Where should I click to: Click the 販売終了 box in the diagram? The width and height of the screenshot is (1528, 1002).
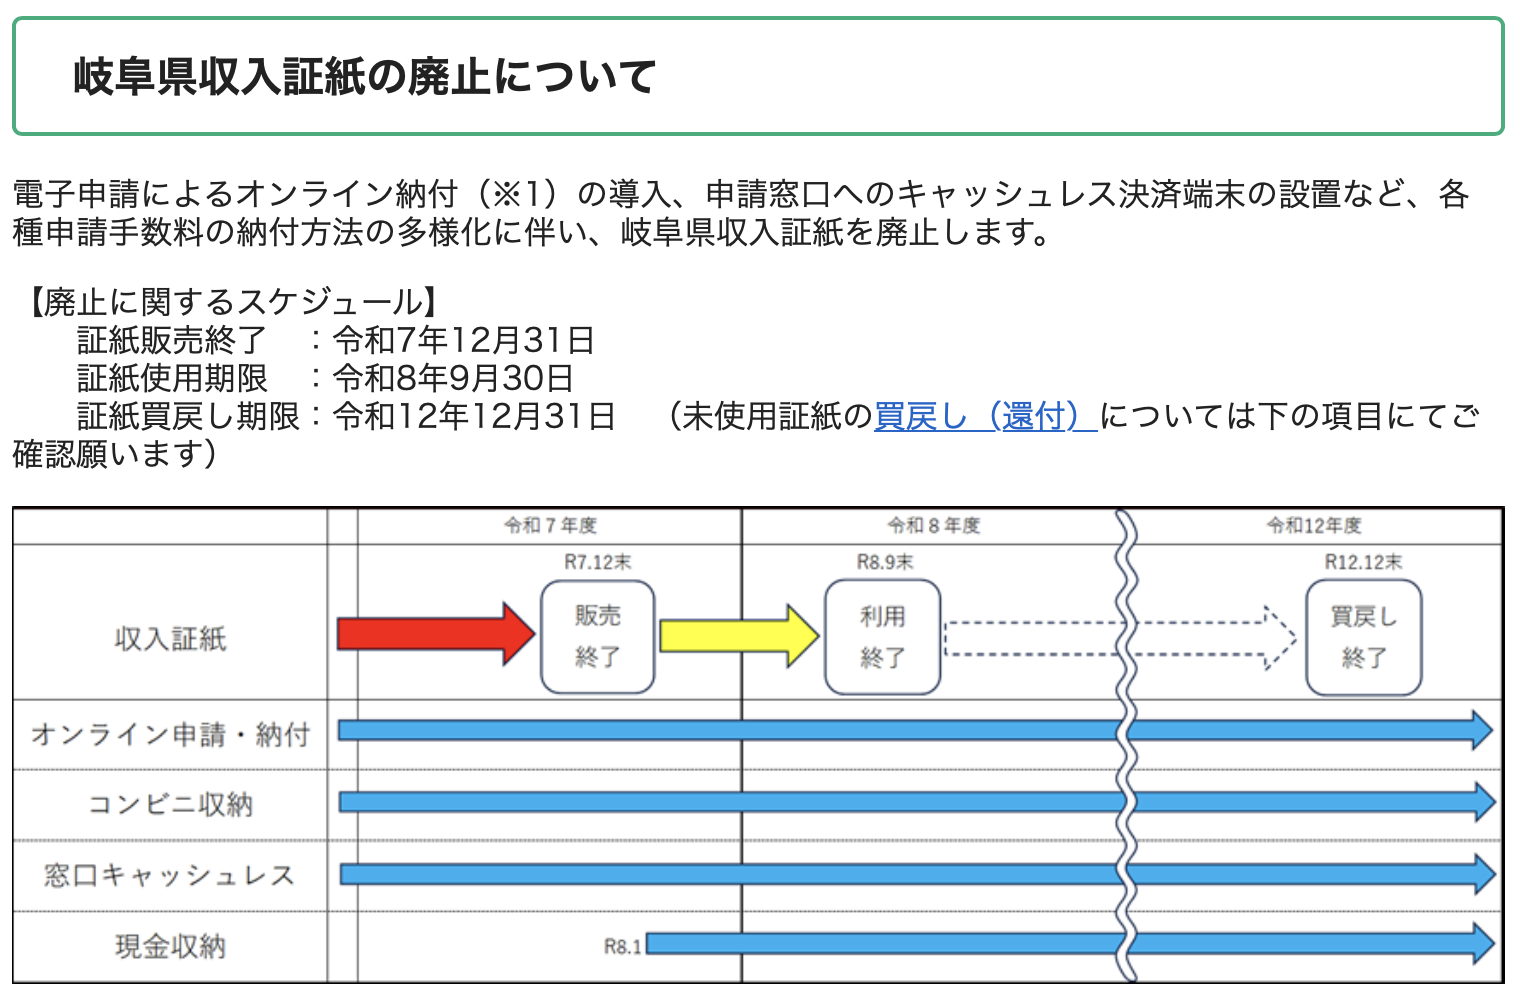point(598,637)
